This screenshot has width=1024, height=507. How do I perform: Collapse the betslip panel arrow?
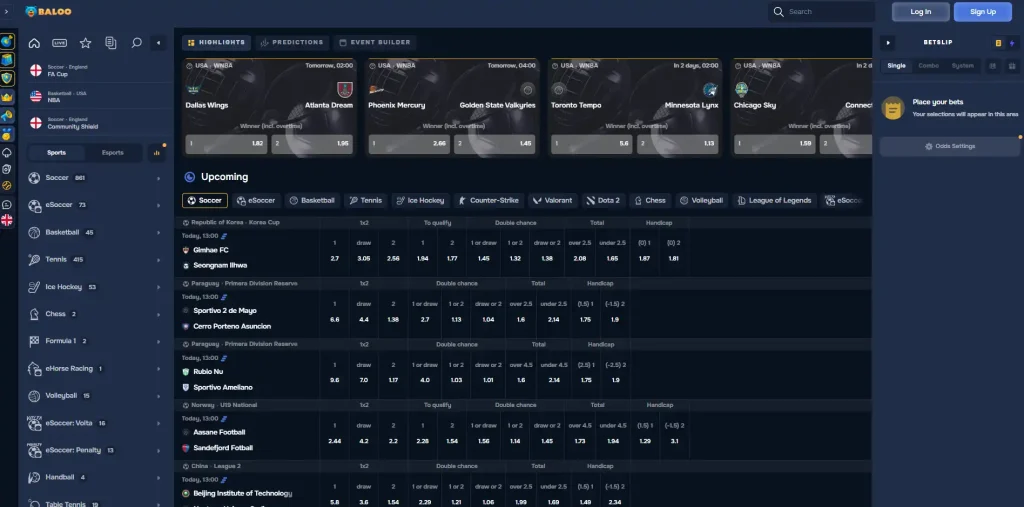click(x=888, y=43)
